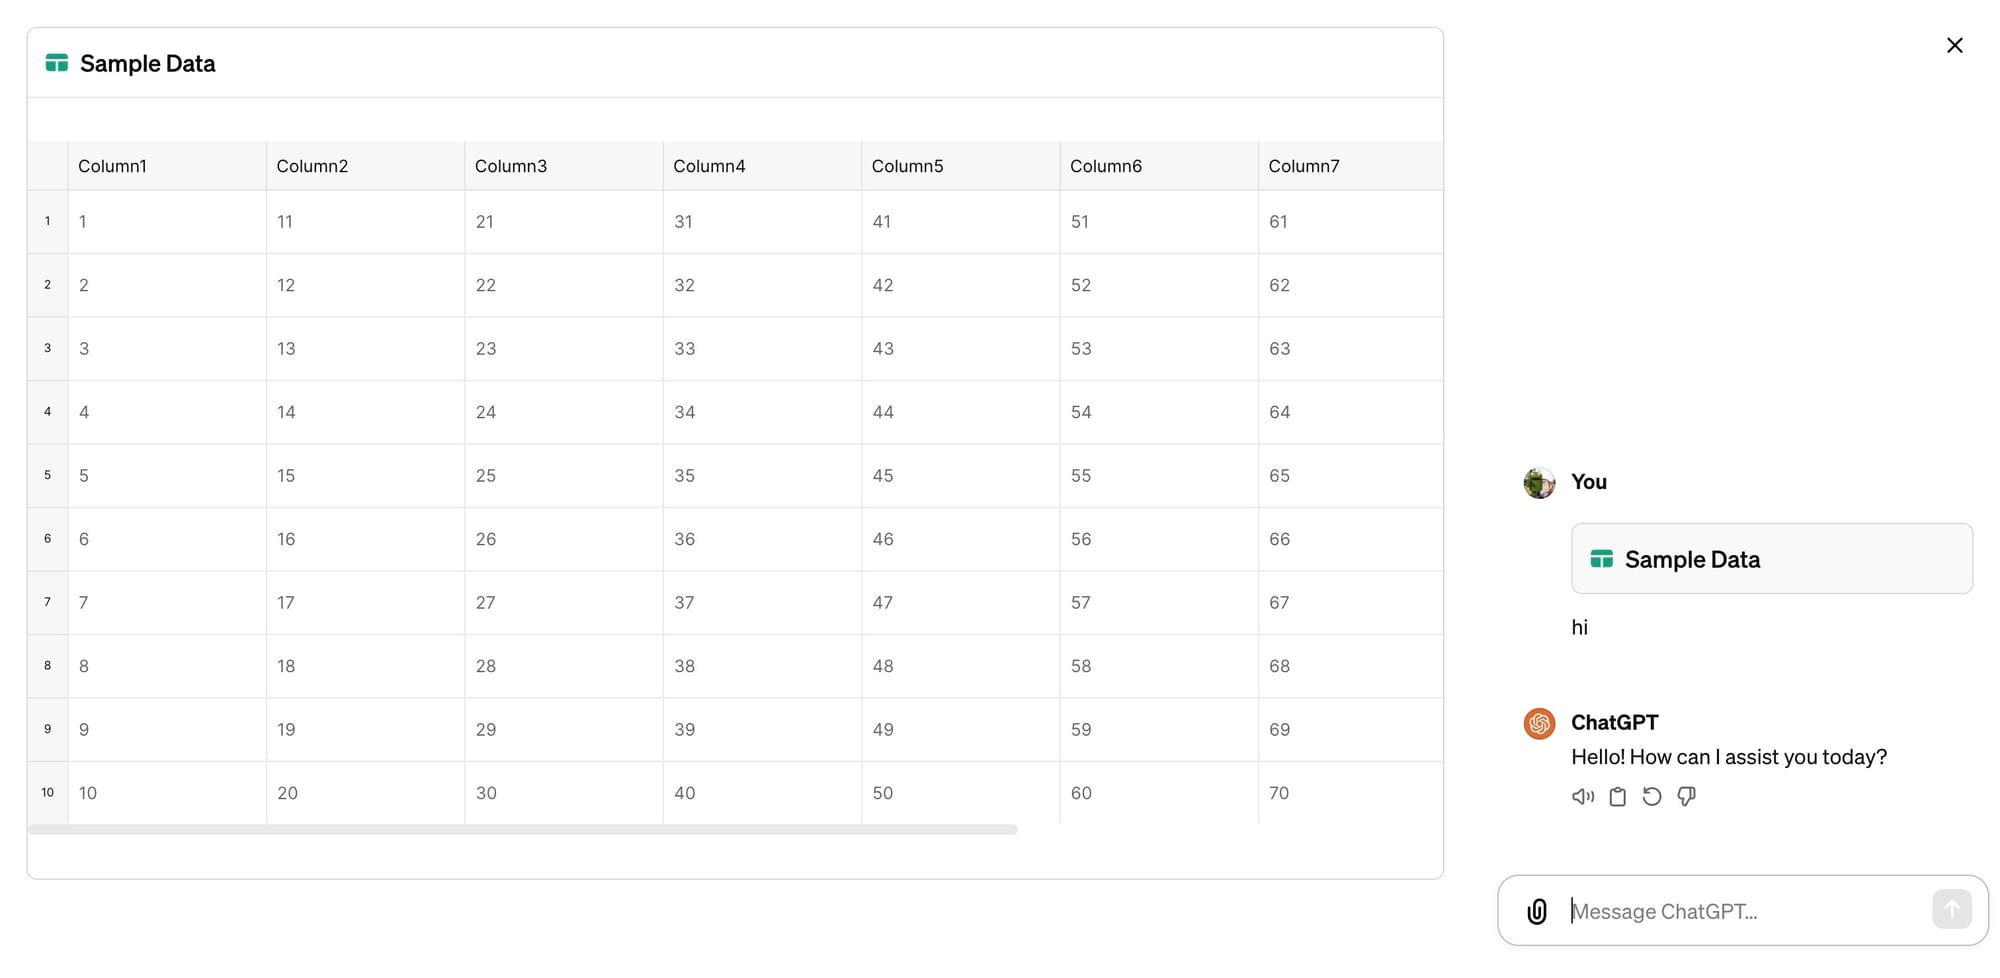This screenshot has height=978, width=2000.
Task: Regenerate the ChatGPT response
Action: pos(1652,797)
